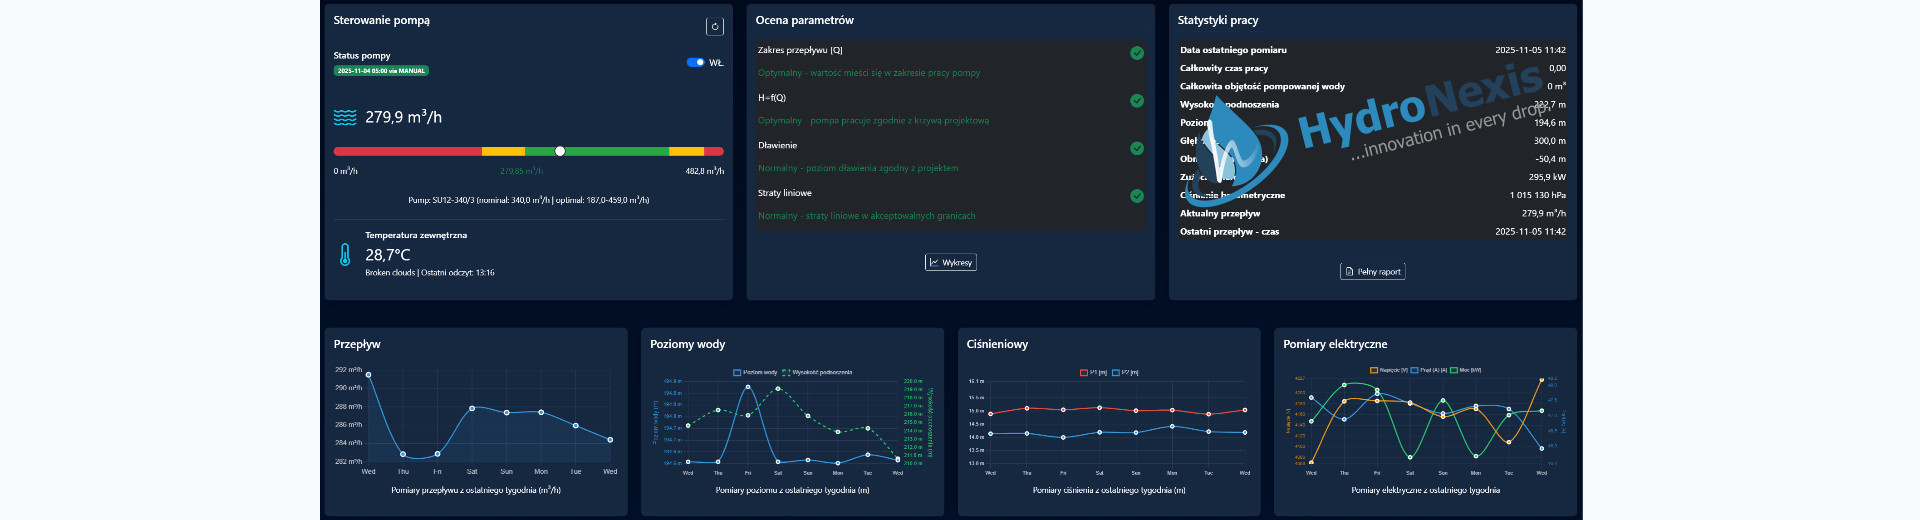Viewport: 1920px width, 520px height.
Task: Click the thermometer temperature icon
Action: coord(345,255)
